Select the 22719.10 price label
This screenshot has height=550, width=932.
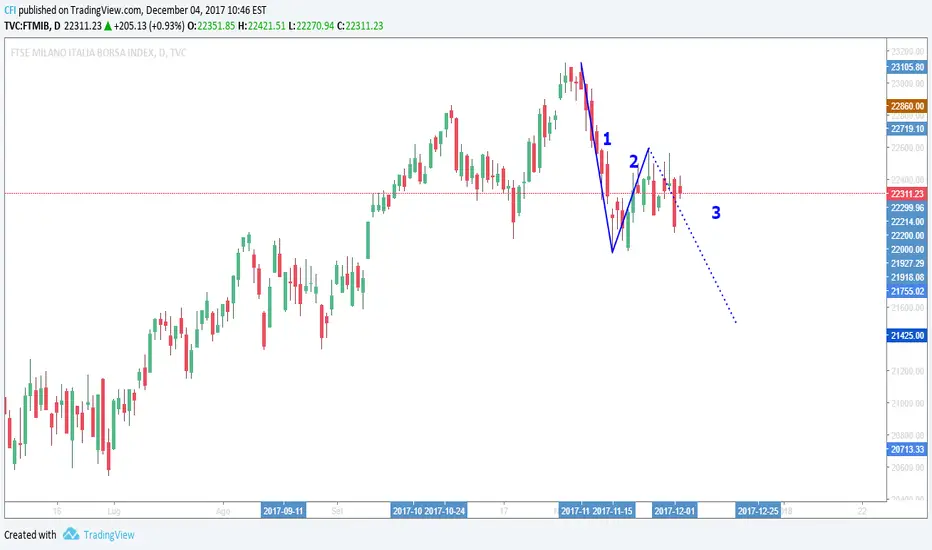coord(907,129)
